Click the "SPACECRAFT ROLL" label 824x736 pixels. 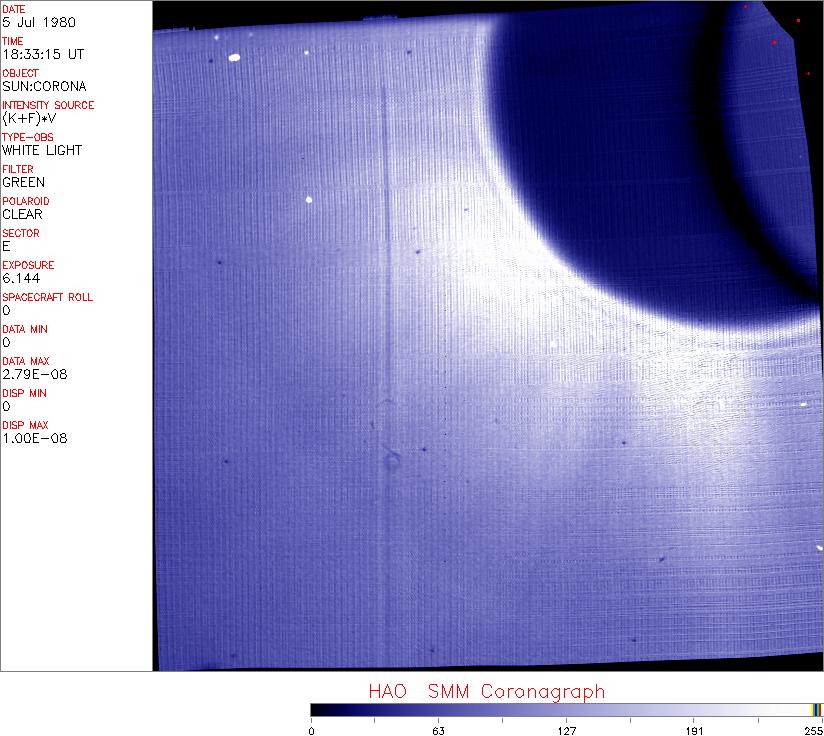pyautogui.click(x=43, y=297)
